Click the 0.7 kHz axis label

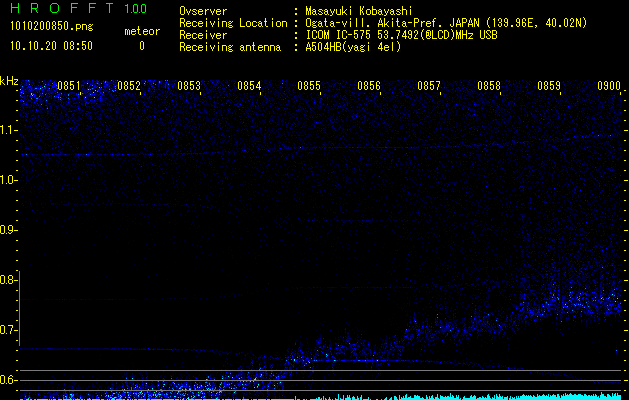(x=7, y=330)
